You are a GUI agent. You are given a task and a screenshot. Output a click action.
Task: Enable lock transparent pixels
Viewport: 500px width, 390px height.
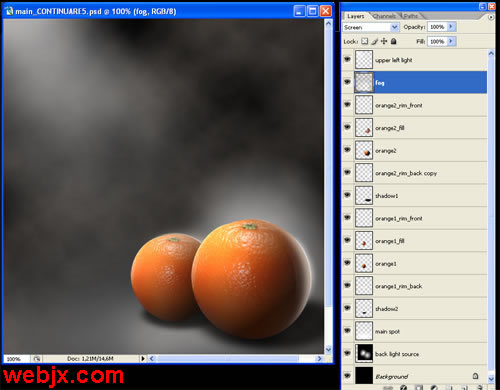pos(365,41)
